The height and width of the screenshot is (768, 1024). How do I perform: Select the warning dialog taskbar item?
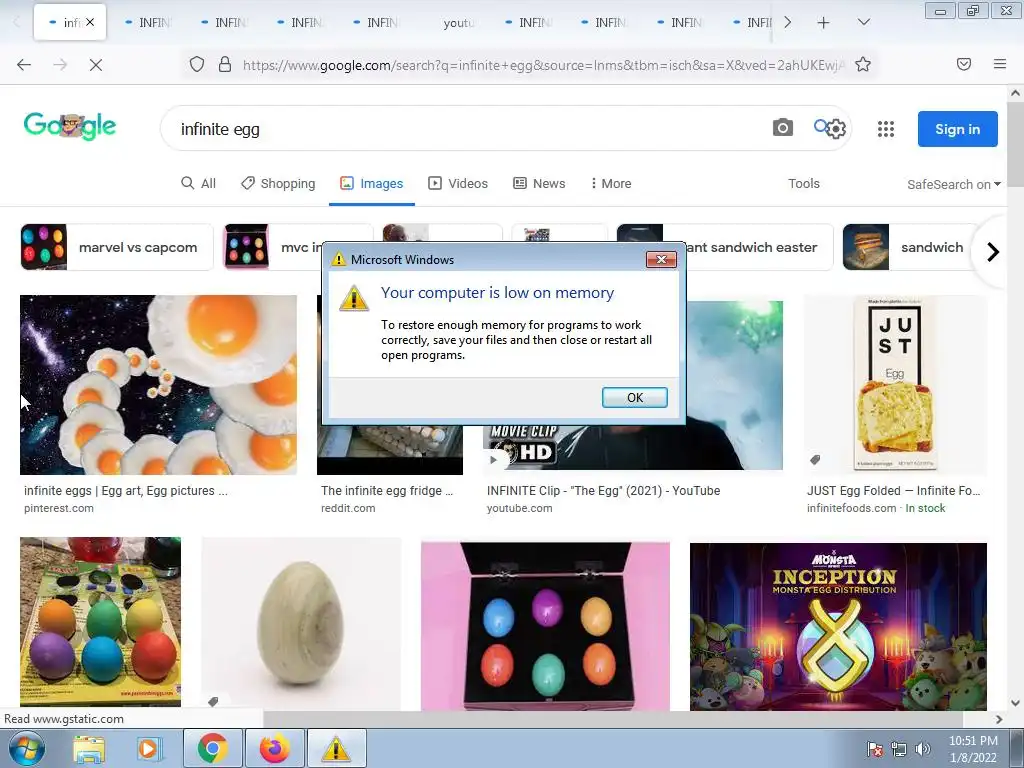click(336, 748)
